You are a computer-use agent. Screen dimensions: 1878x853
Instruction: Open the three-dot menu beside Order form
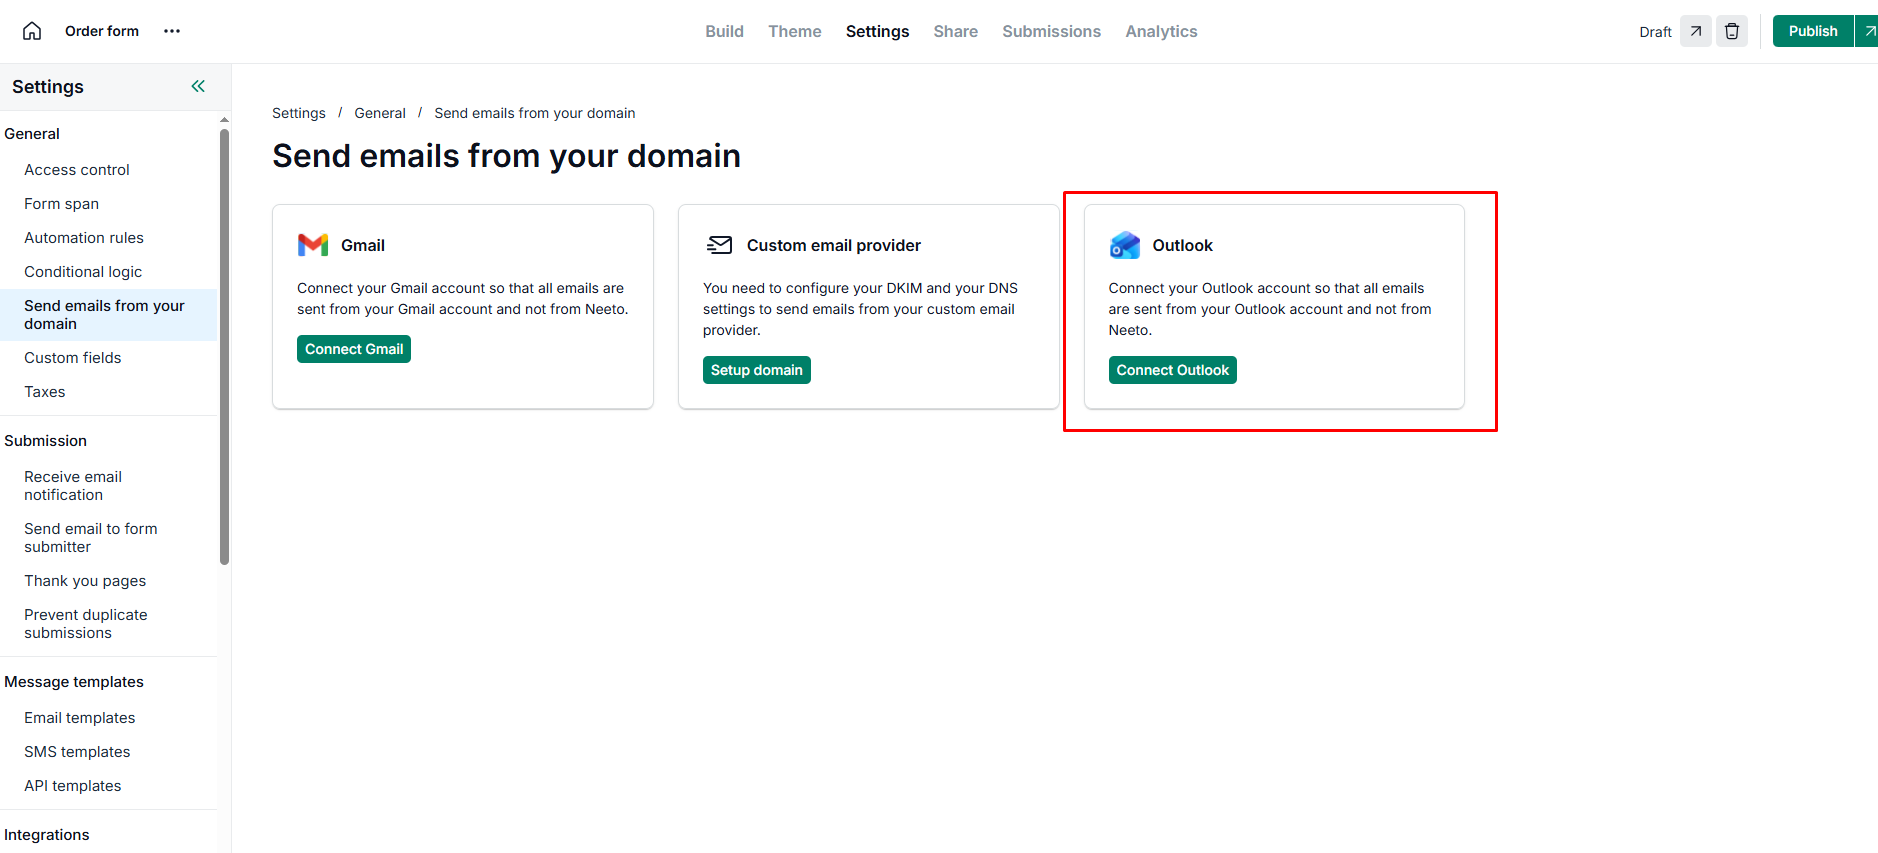tap(172, 31)
